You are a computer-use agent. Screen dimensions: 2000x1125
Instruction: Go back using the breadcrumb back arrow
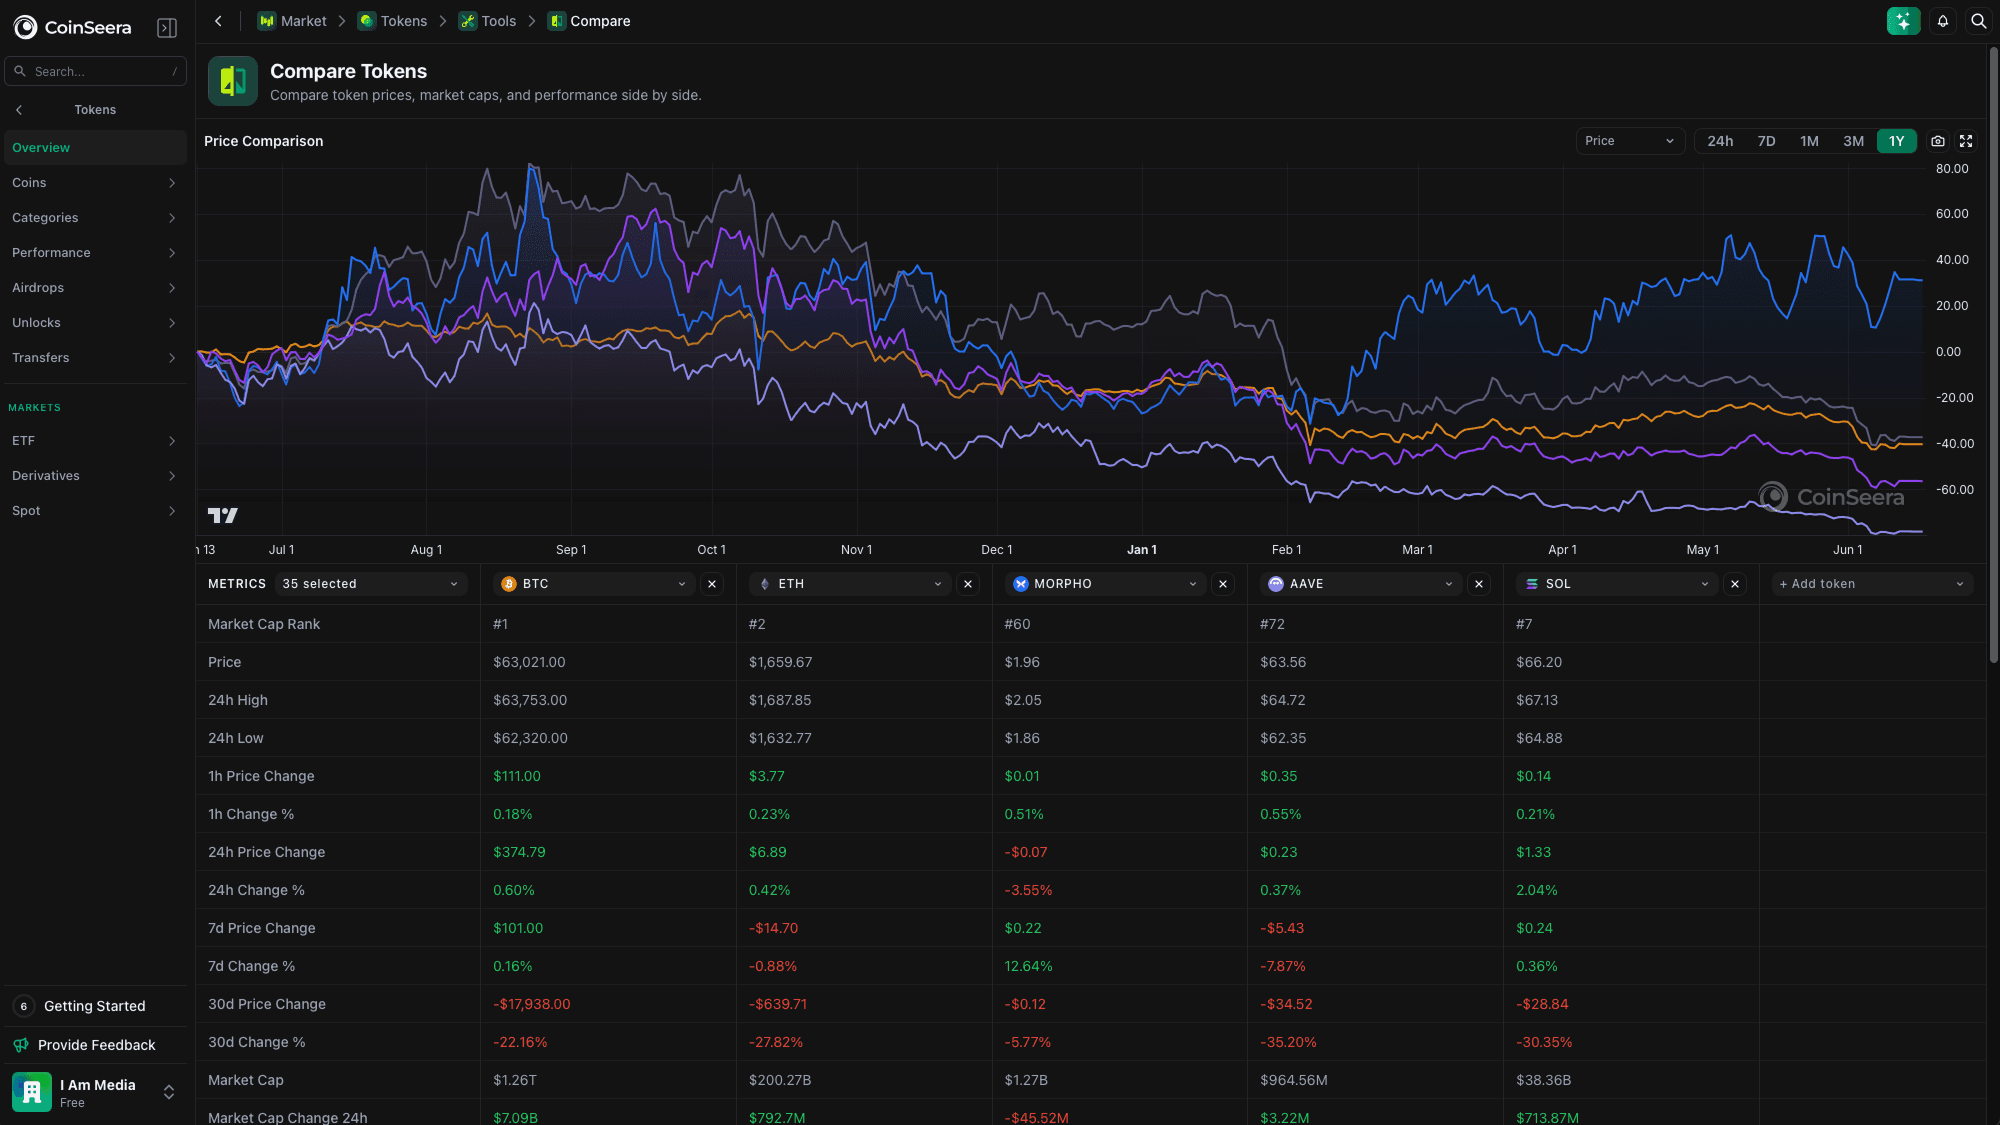coord(218,21)
